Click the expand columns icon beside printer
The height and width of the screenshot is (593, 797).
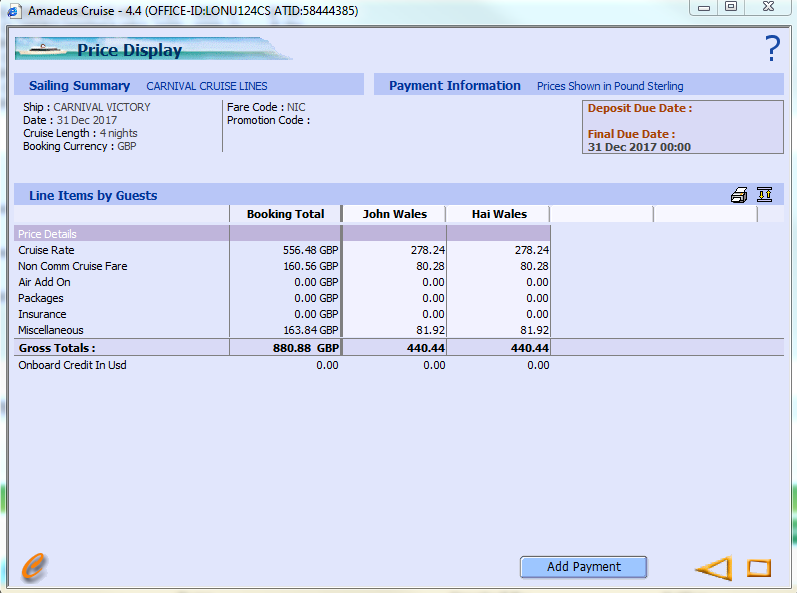[x=764, y=195]
